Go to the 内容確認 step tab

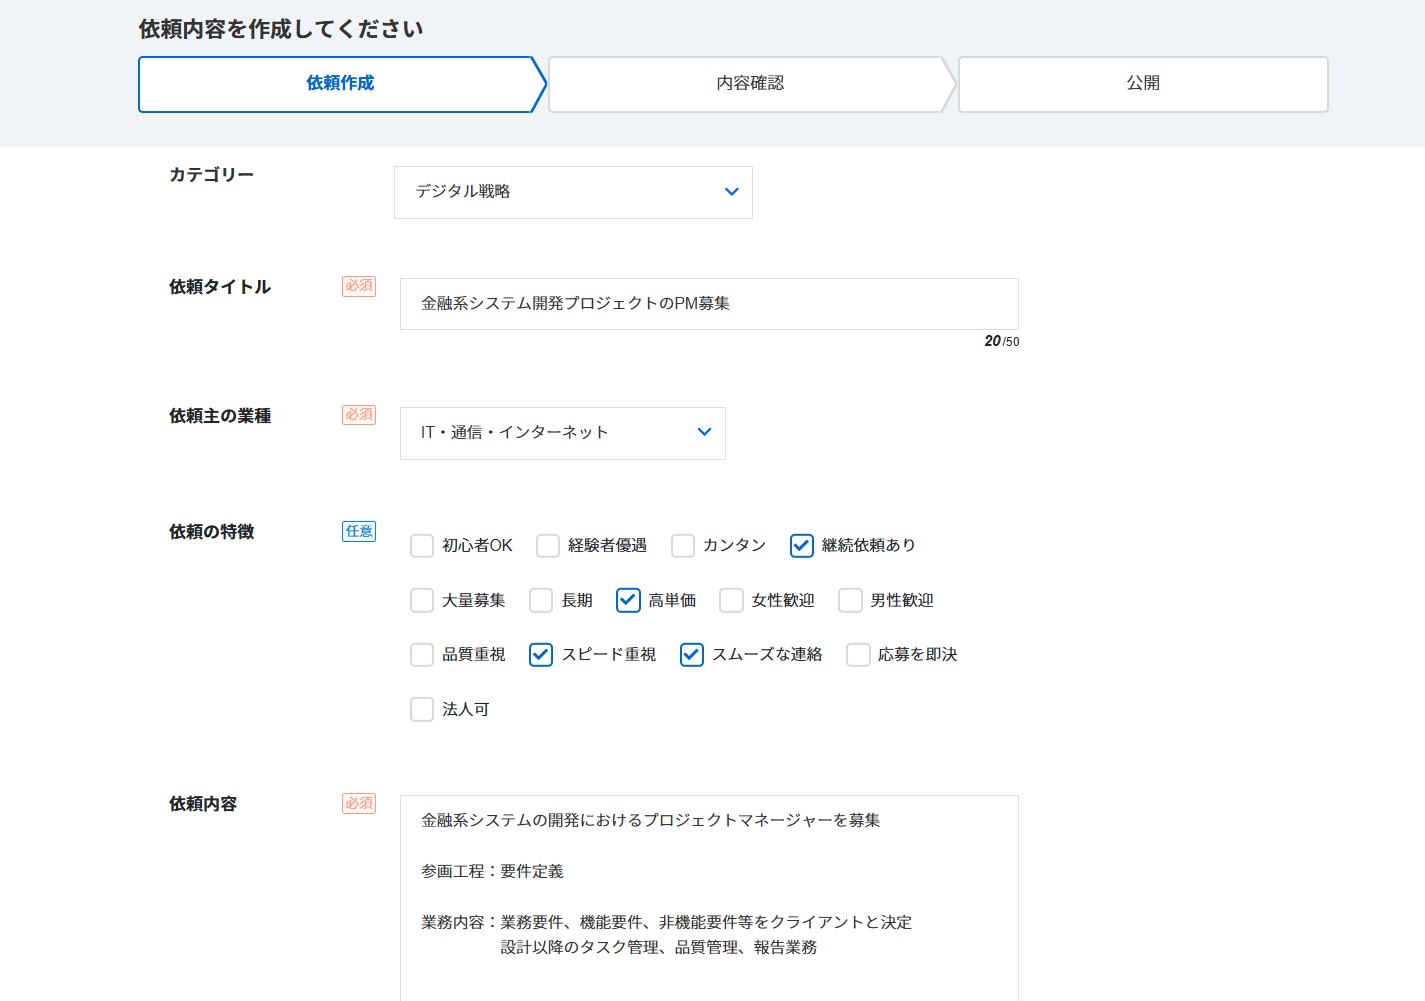coord(749,84)
